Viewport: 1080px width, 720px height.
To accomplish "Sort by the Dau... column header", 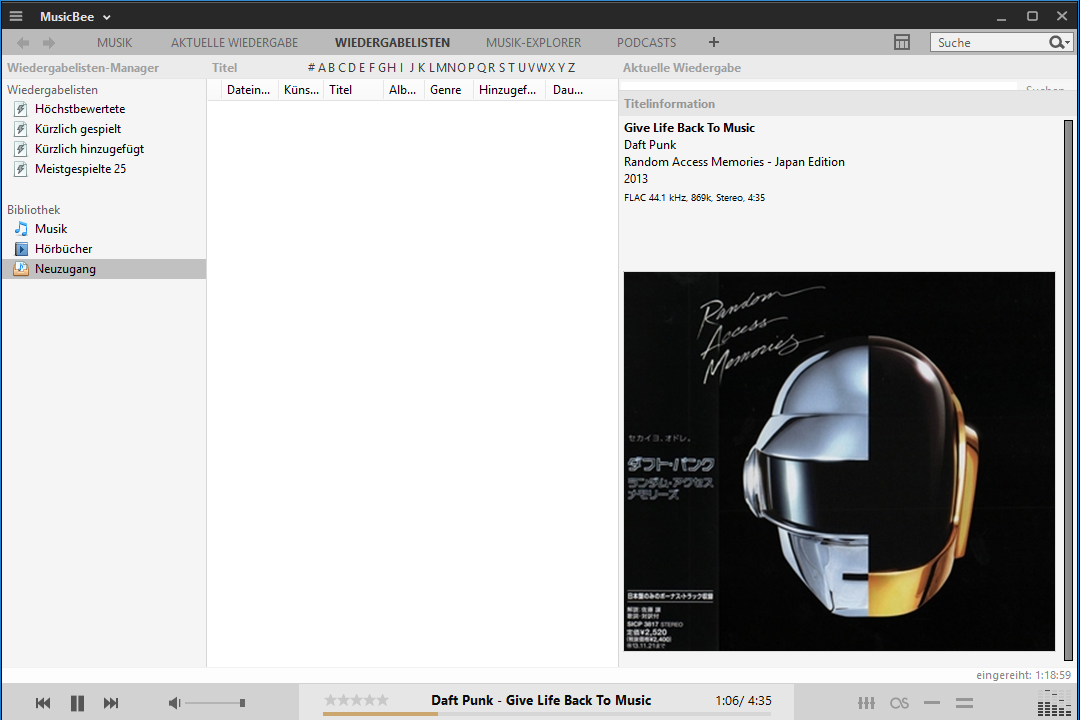I will coord(580,90).
